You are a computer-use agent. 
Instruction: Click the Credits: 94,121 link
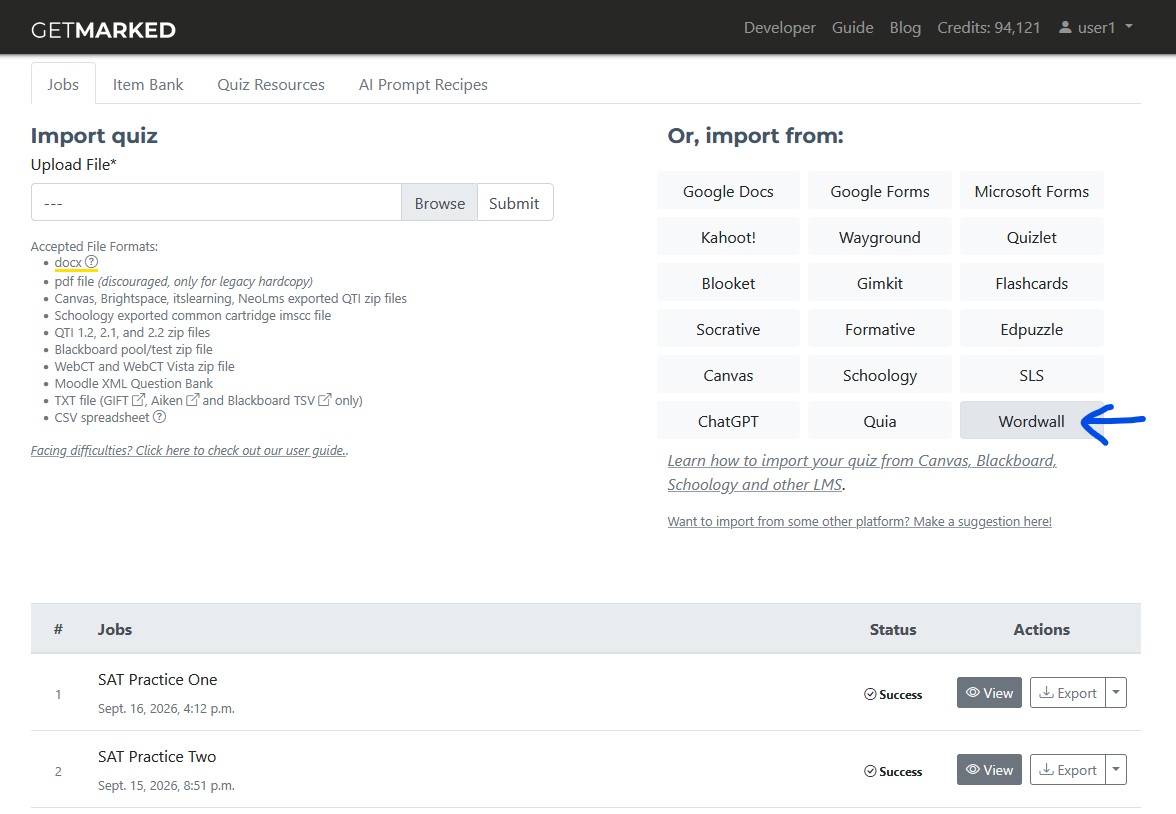(x=988, y=28)
